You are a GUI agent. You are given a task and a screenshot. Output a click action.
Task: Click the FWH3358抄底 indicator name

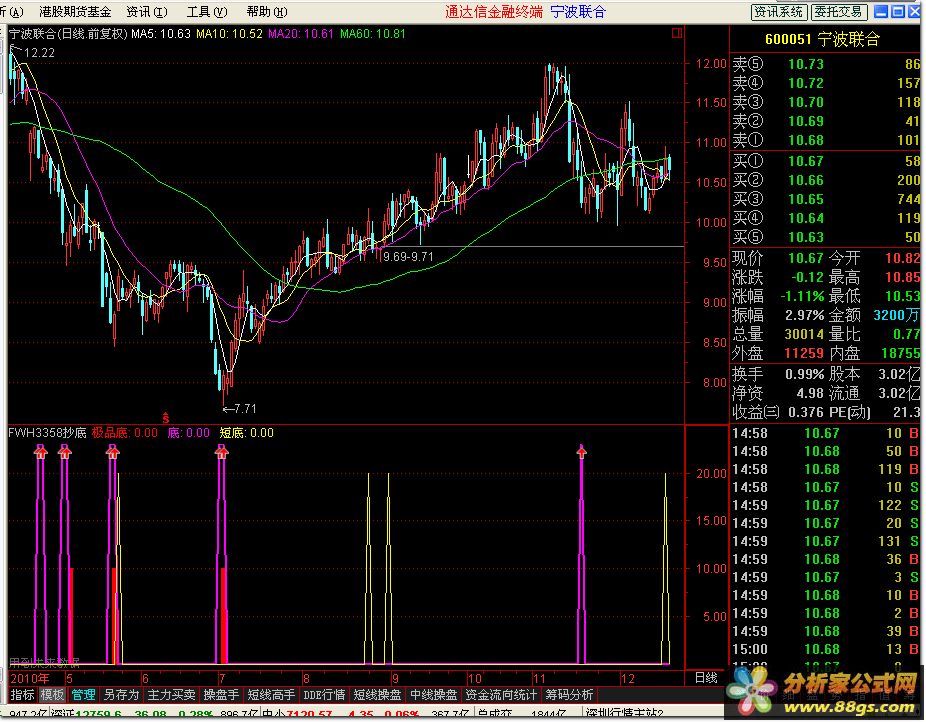pyautogui.click(x=47, y=433)
